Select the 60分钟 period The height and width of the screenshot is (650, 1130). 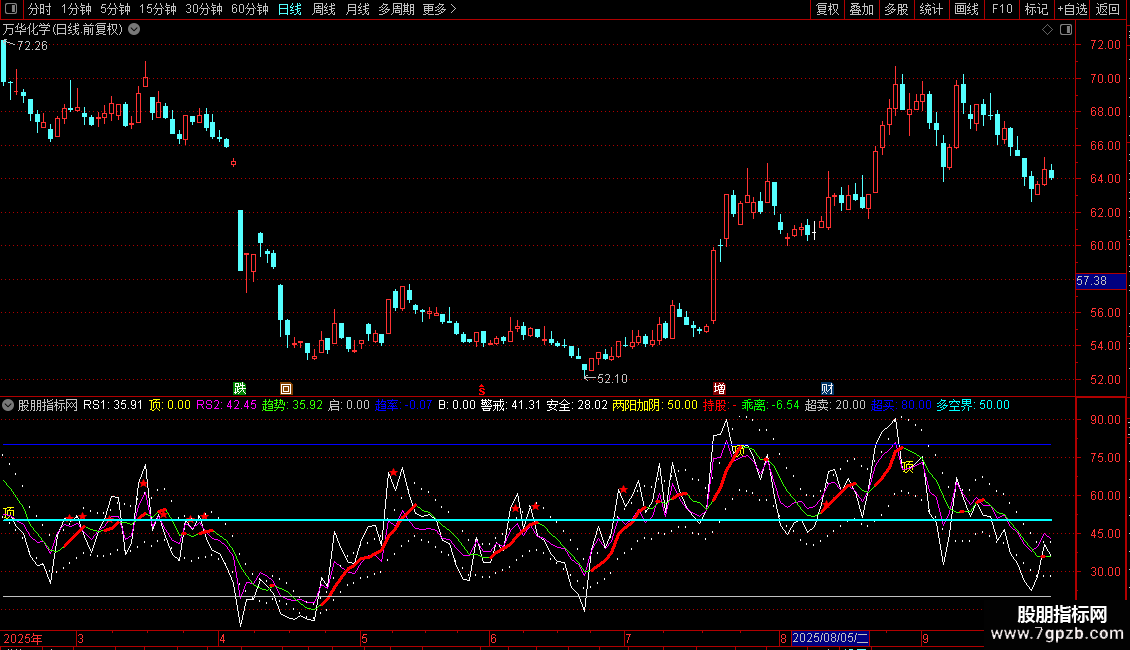(x=250, y=9)
